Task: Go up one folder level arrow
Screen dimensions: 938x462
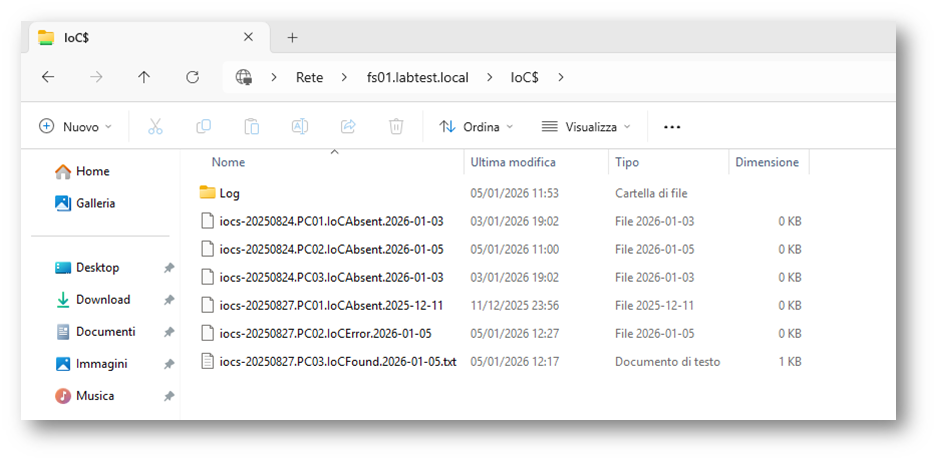Action: [144, 77]
